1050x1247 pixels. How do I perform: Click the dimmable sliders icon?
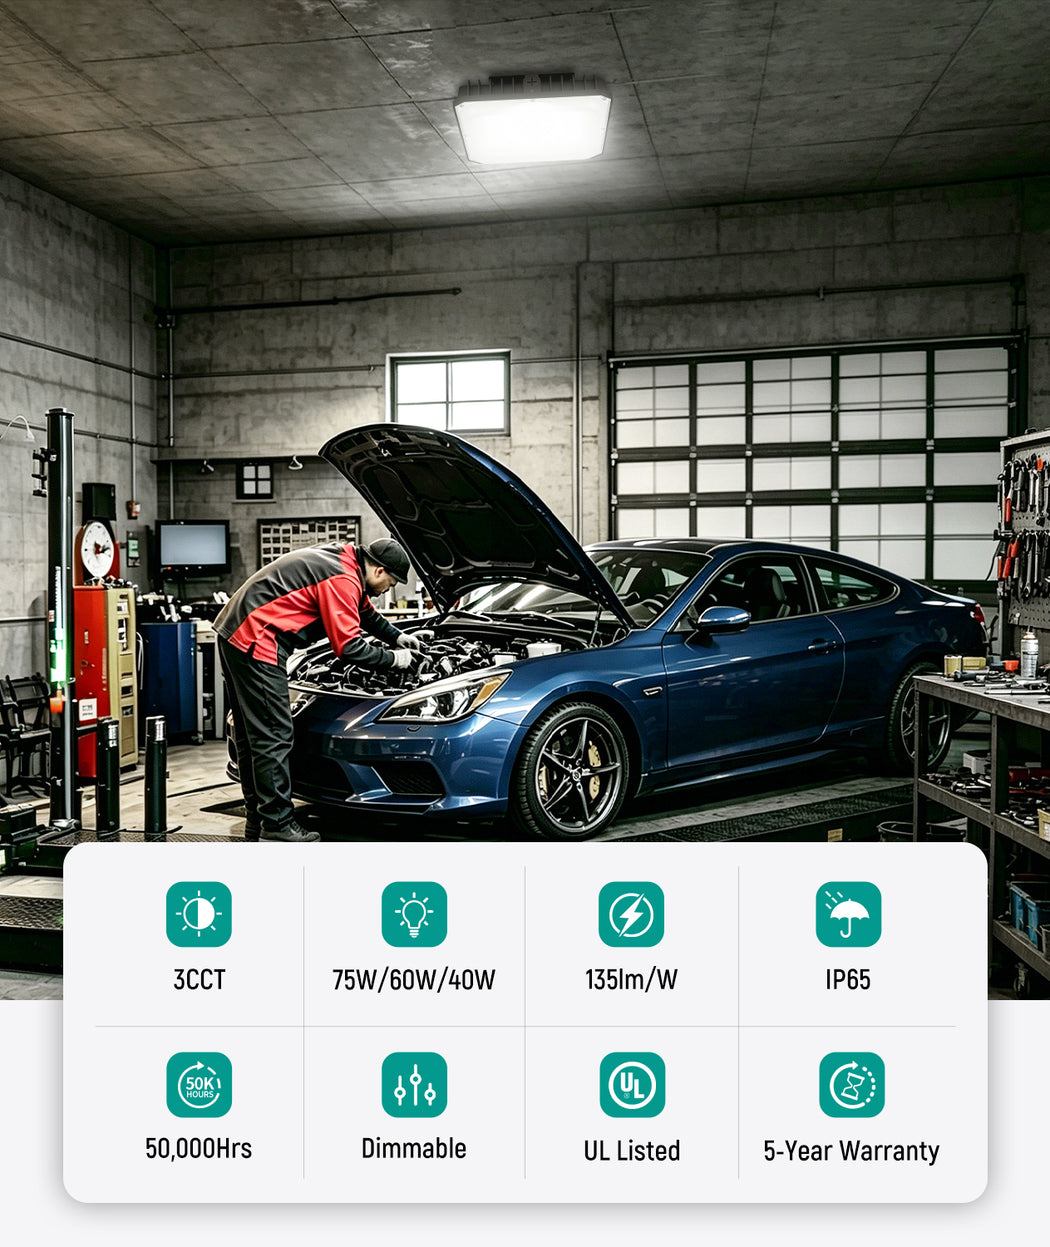pos(414,1085)
